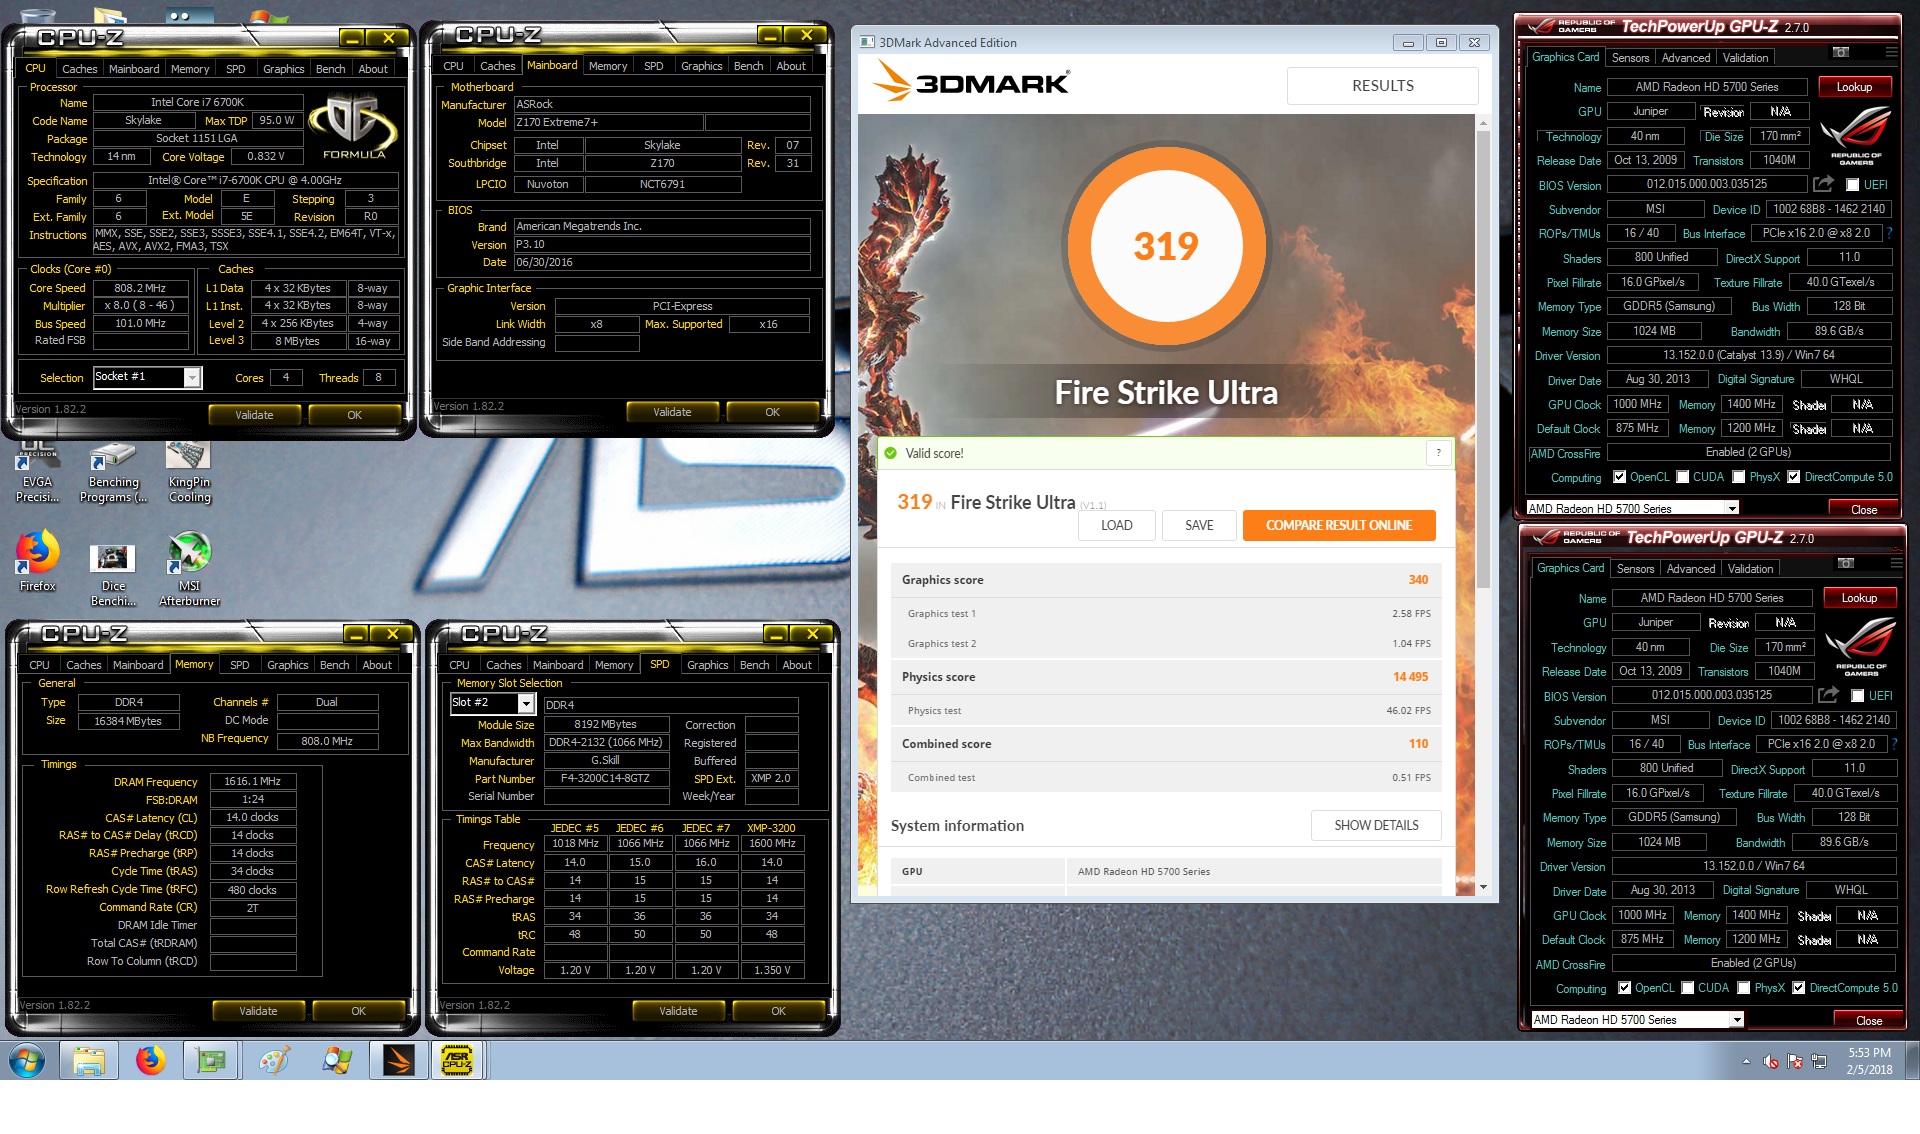Click Bus Interface question mark in bottom GPU-Z
Viewport: 1920px width, 1134px height.
1894,744
